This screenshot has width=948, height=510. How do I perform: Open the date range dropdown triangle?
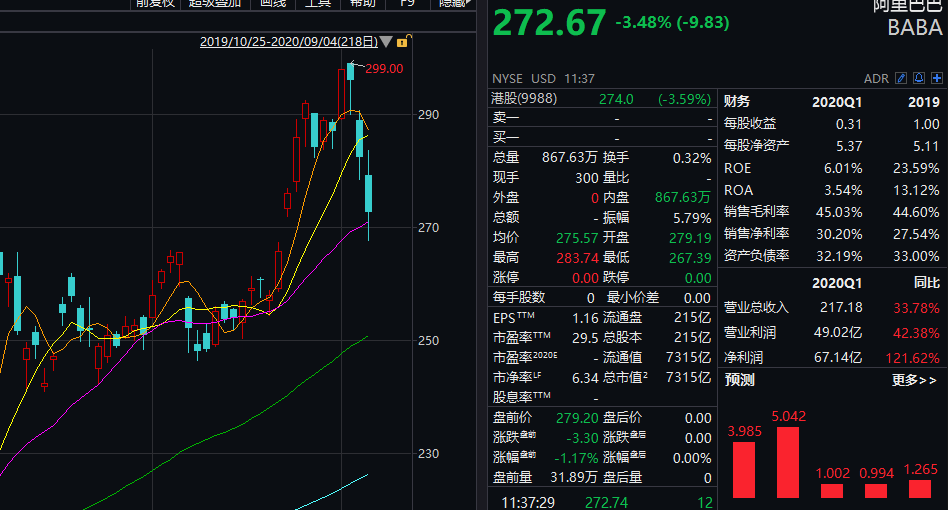click(386, 42)
